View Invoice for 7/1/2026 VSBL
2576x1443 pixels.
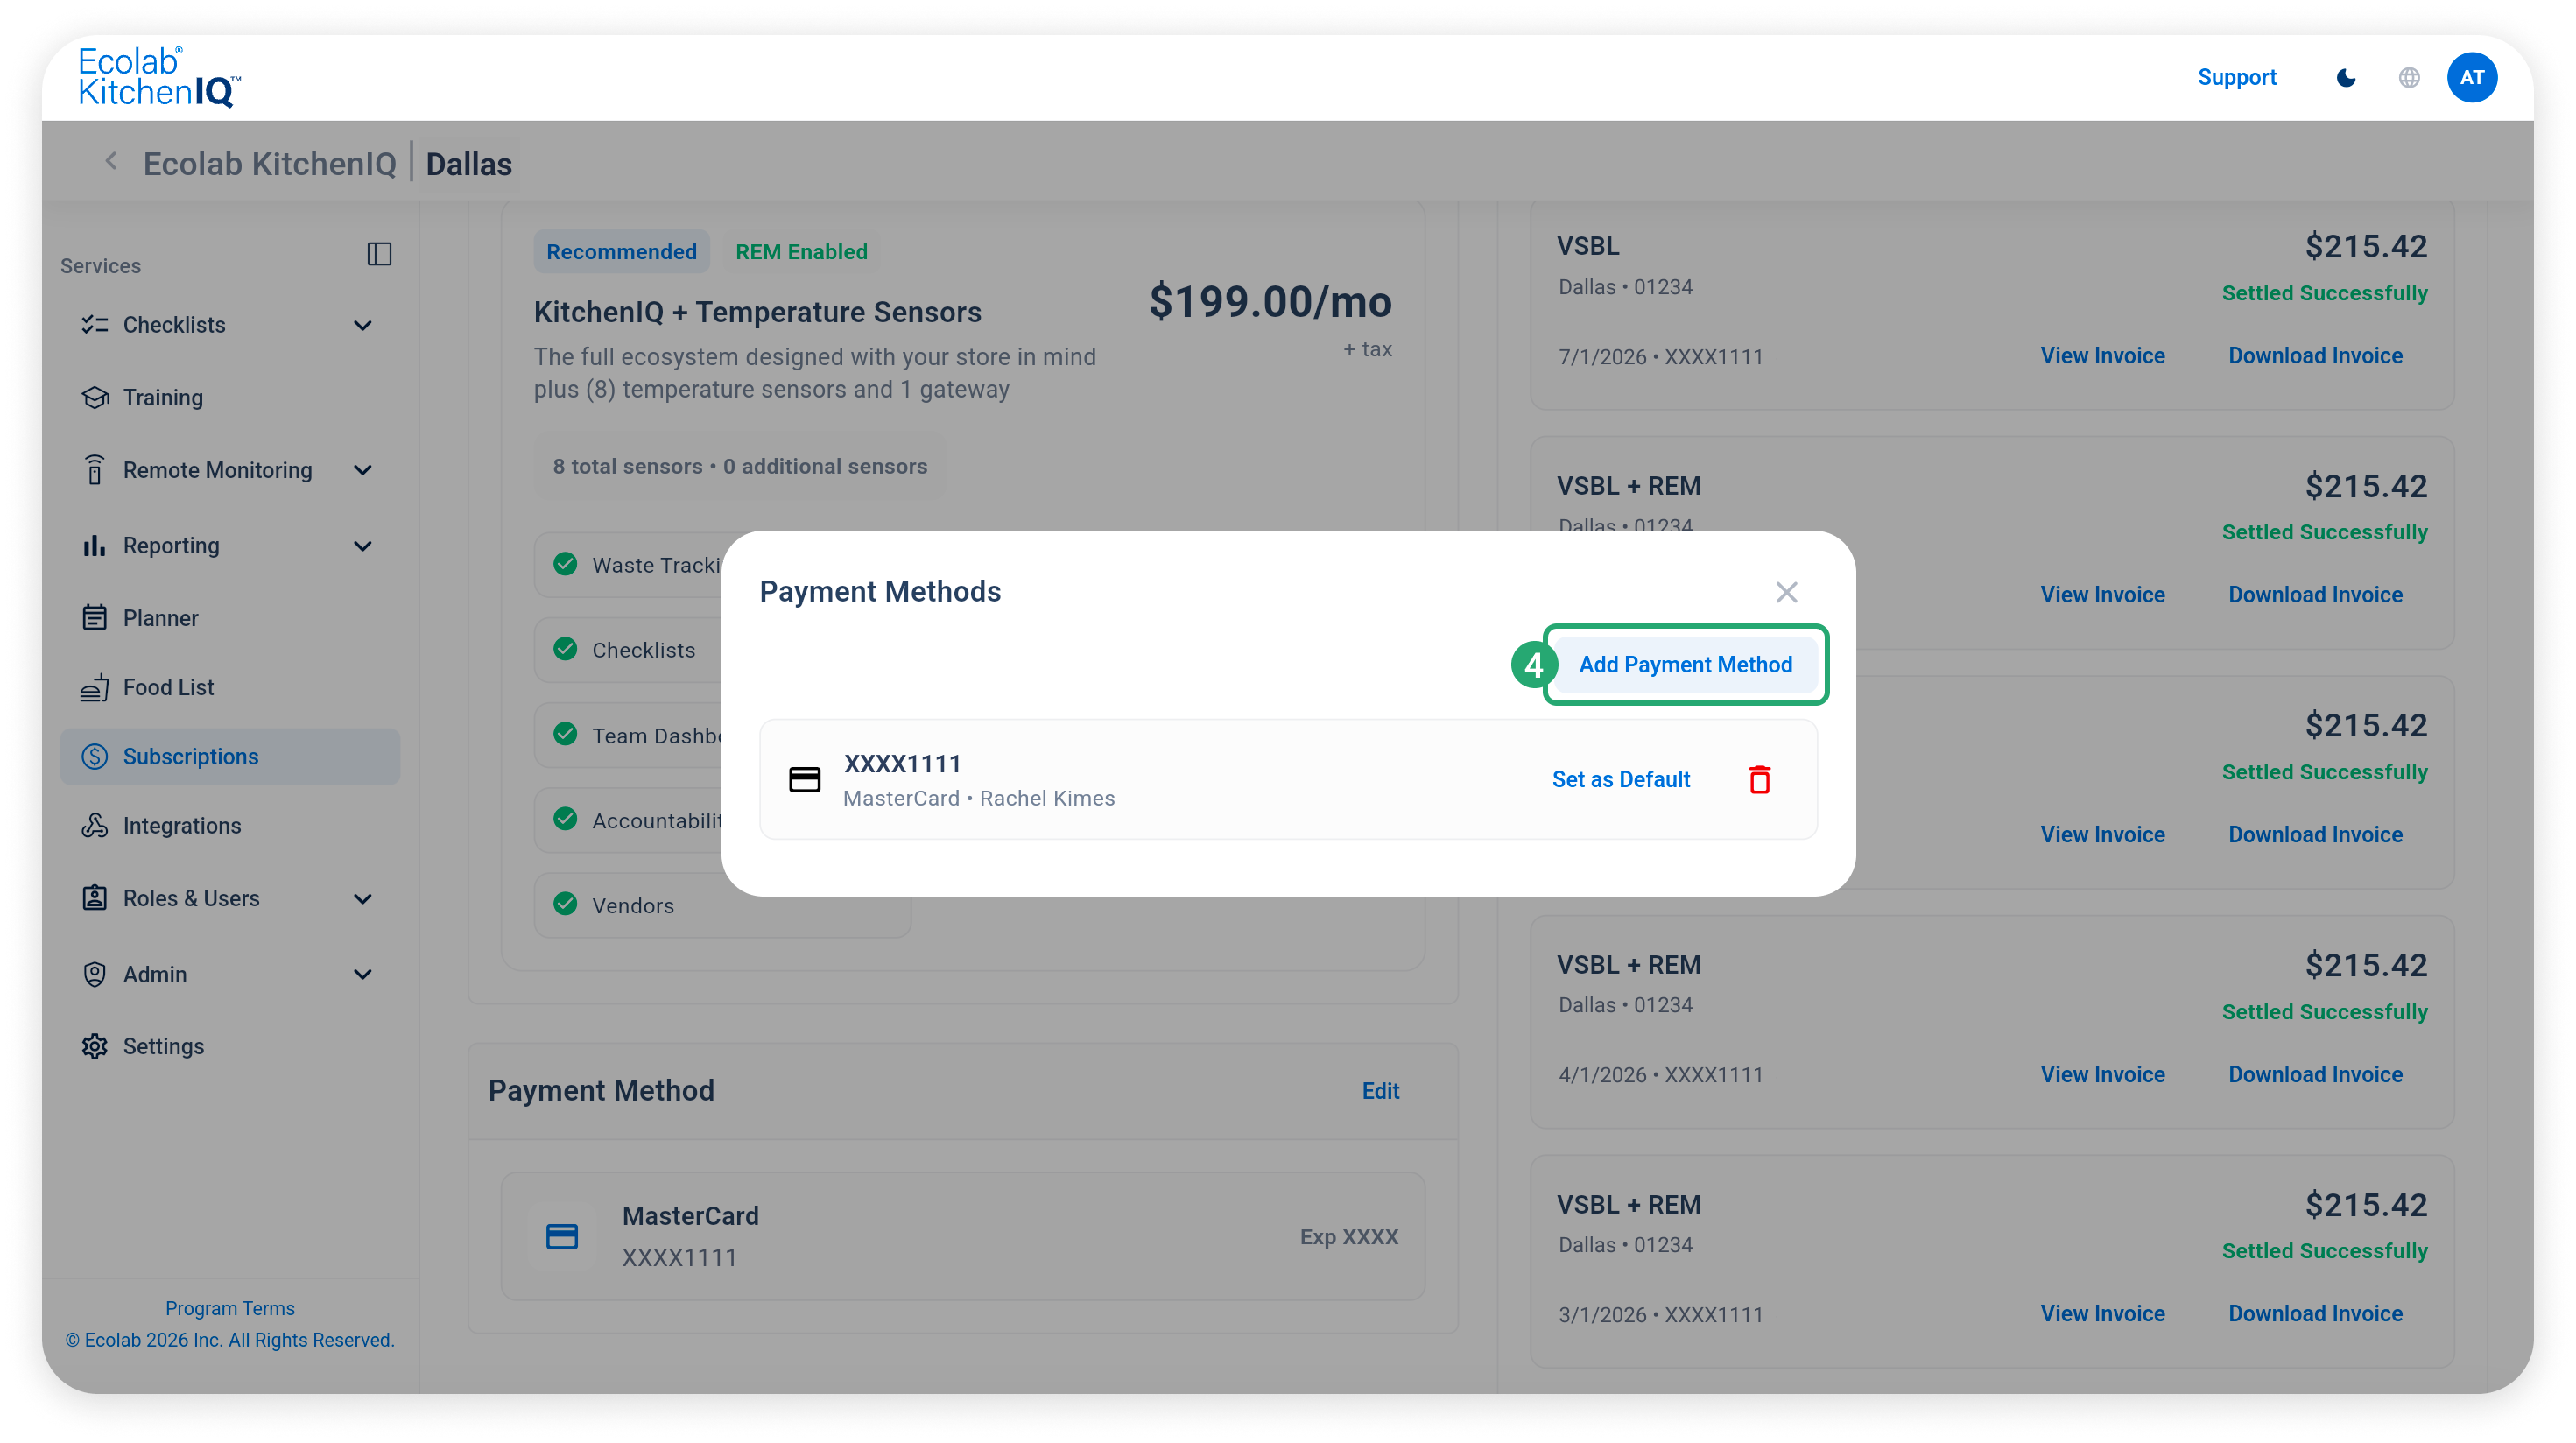(x=2102, y=356)
